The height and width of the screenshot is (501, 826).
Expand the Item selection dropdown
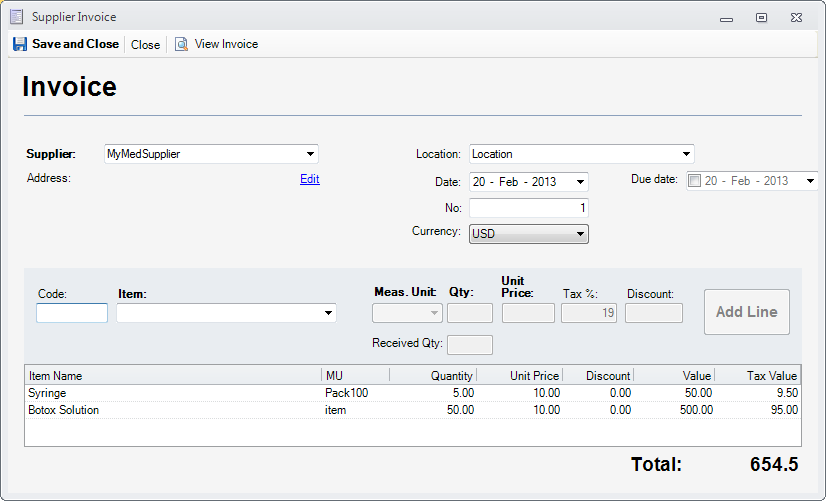click(x=329, y=313)
